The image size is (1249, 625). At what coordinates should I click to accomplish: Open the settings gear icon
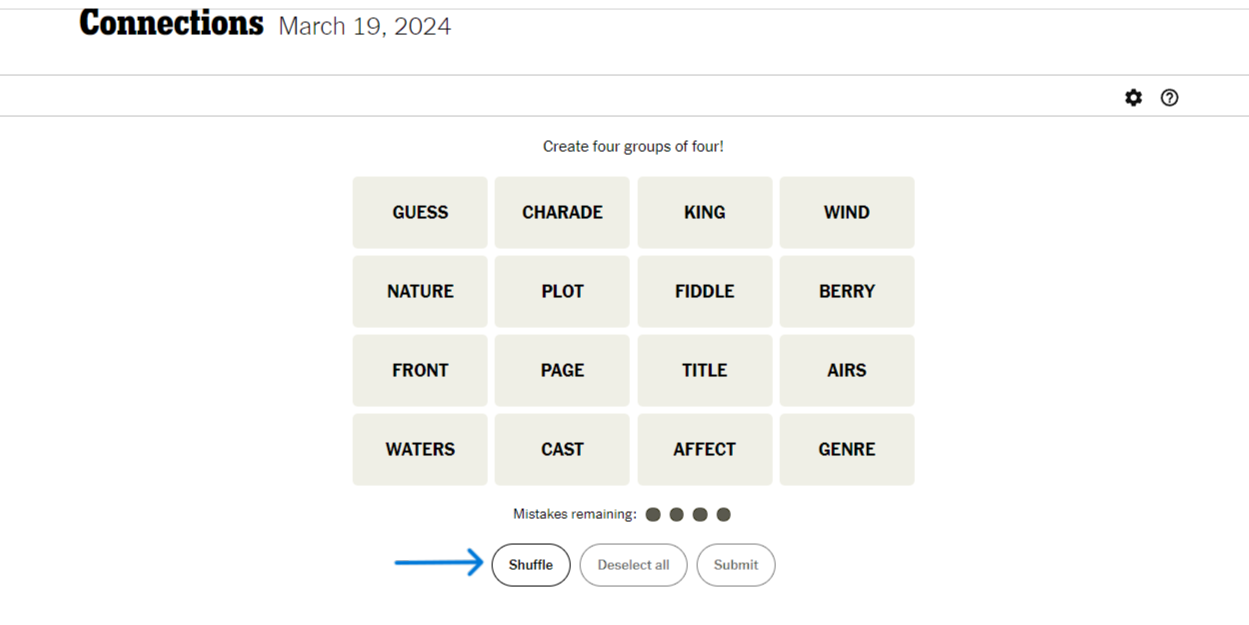[1133, 97]
